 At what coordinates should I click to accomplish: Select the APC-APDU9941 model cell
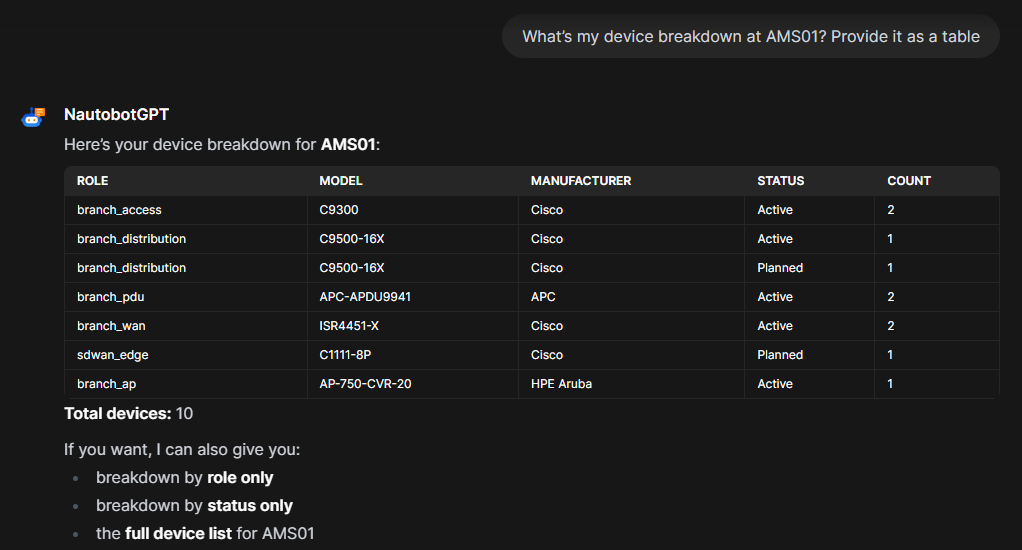coord(365,297)
